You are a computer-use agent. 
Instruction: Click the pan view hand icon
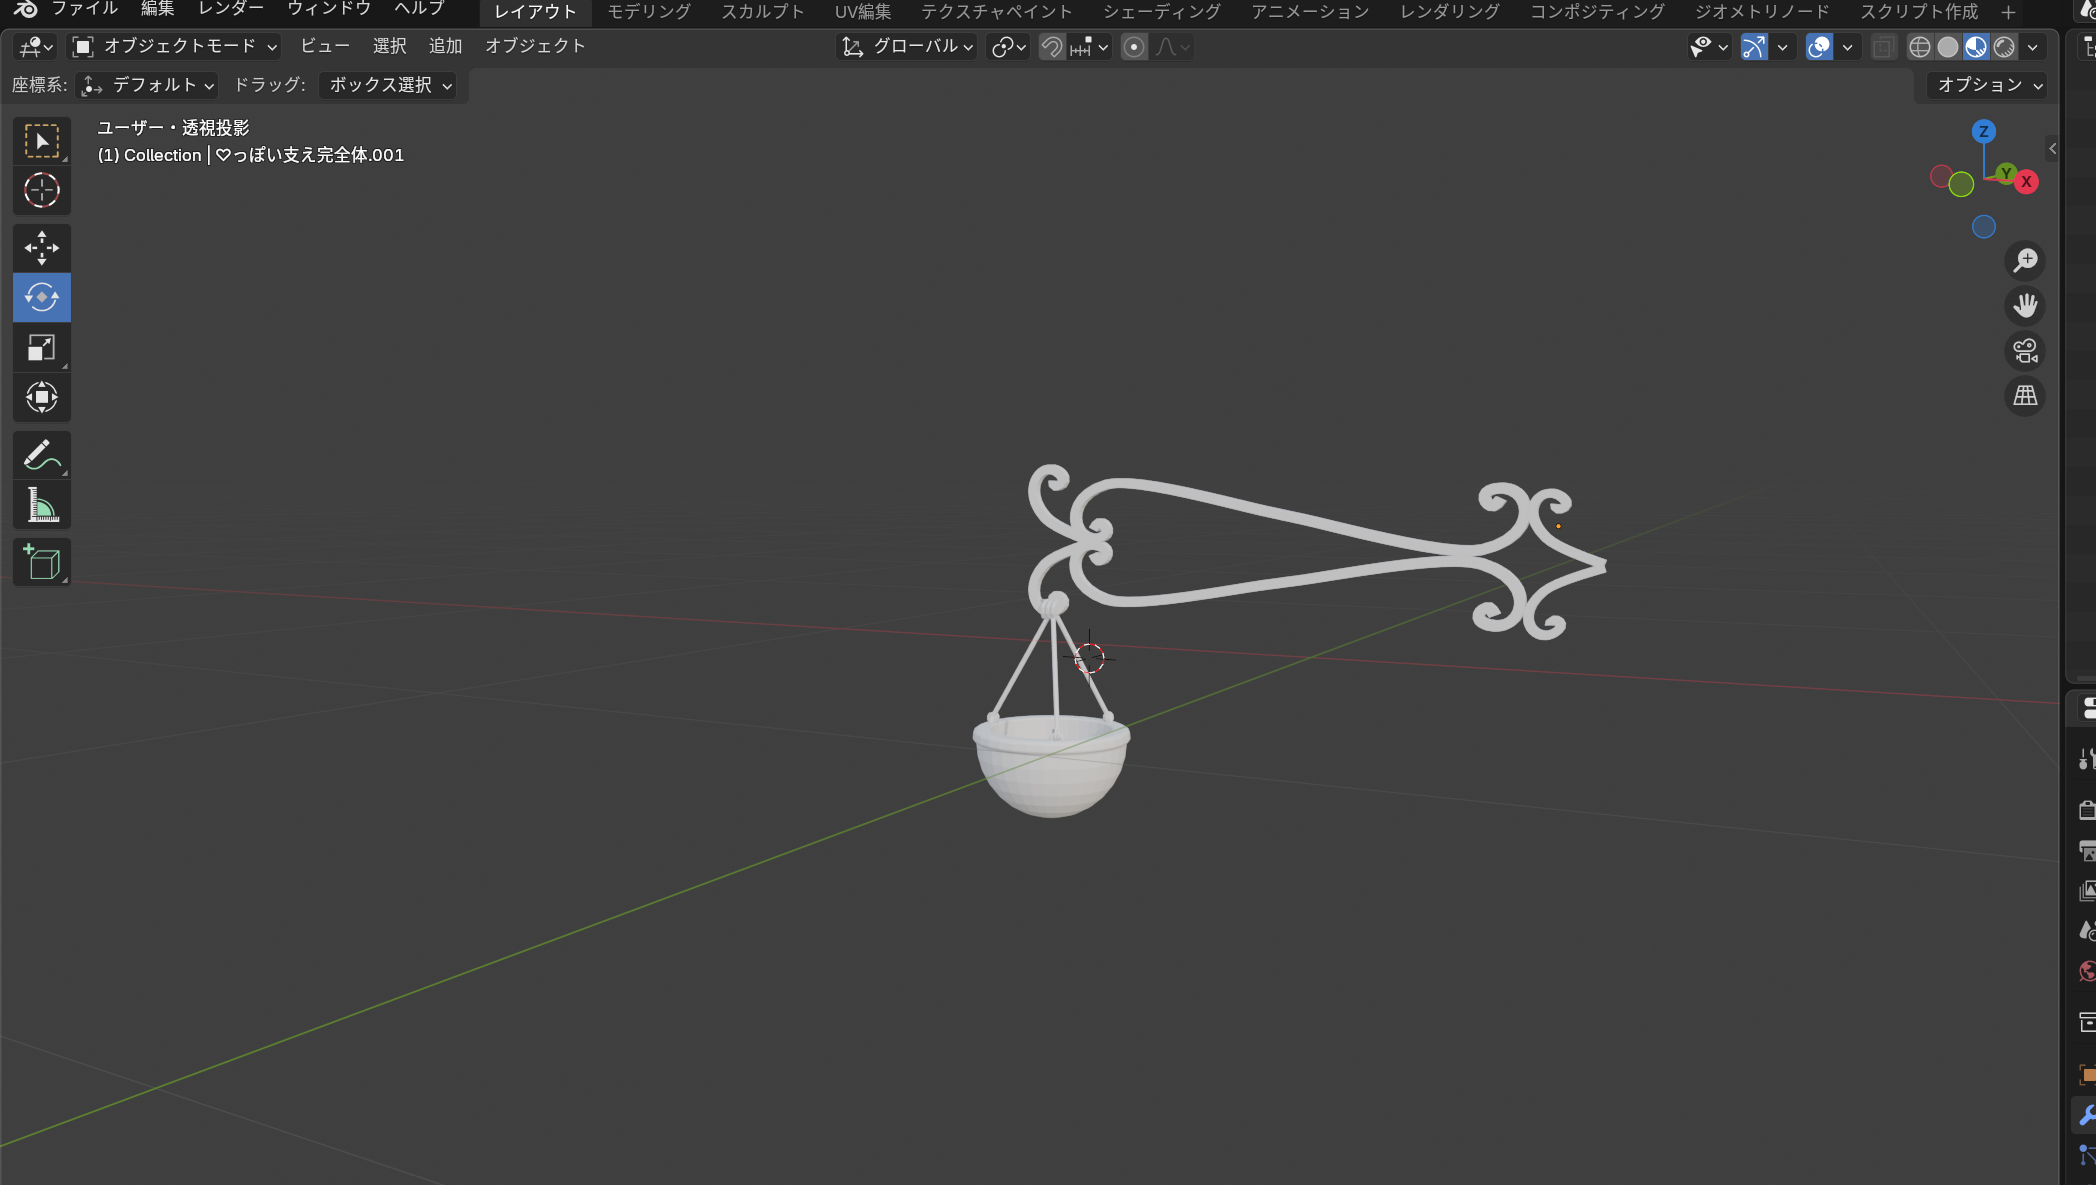[2025, 306]
